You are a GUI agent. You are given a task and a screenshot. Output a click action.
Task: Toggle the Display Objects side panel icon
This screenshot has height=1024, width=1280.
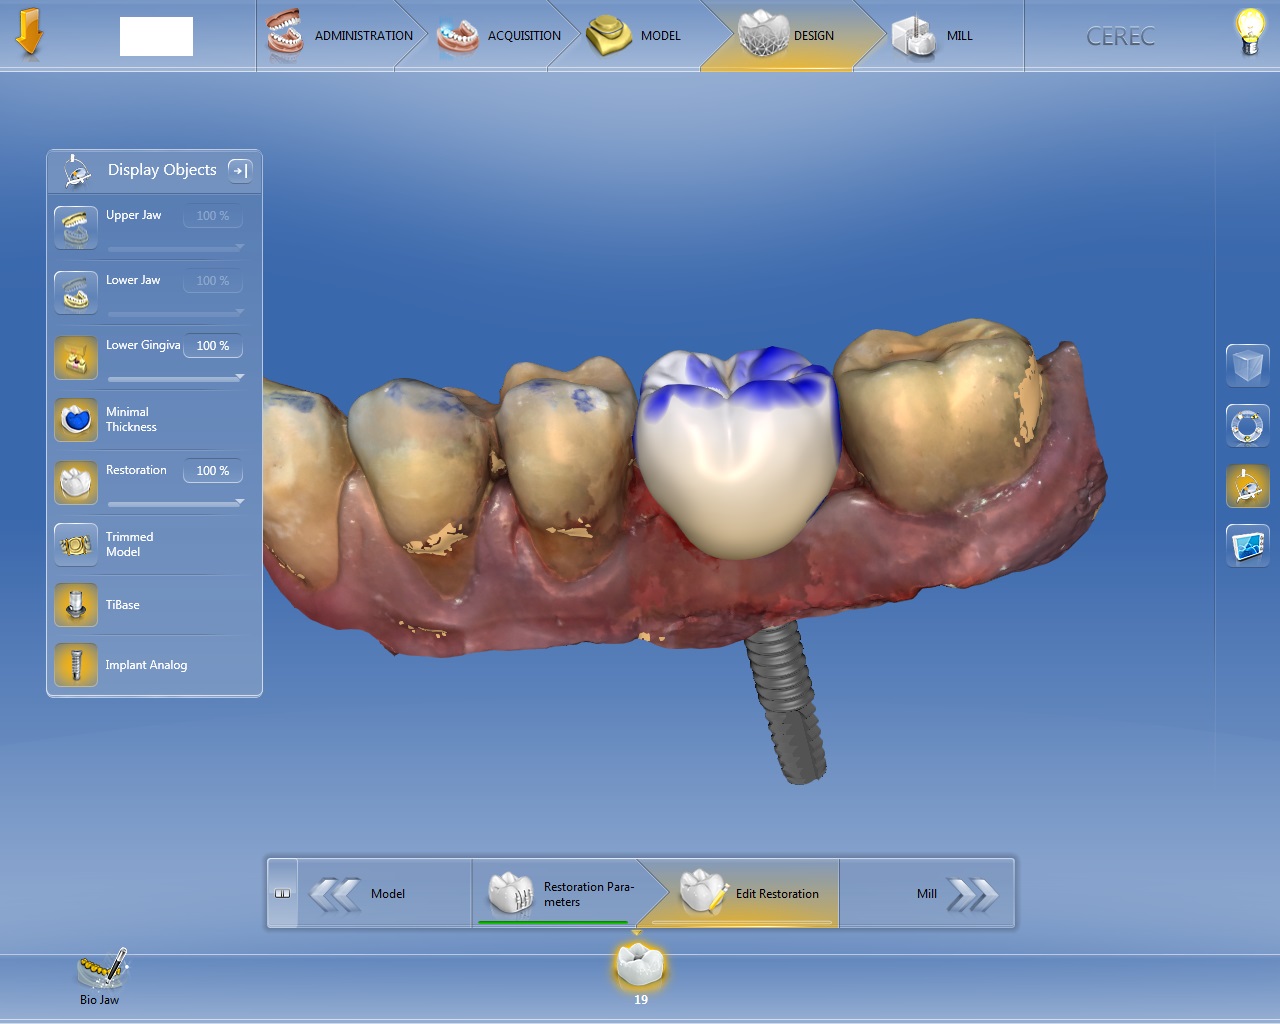pos(1247,487)
